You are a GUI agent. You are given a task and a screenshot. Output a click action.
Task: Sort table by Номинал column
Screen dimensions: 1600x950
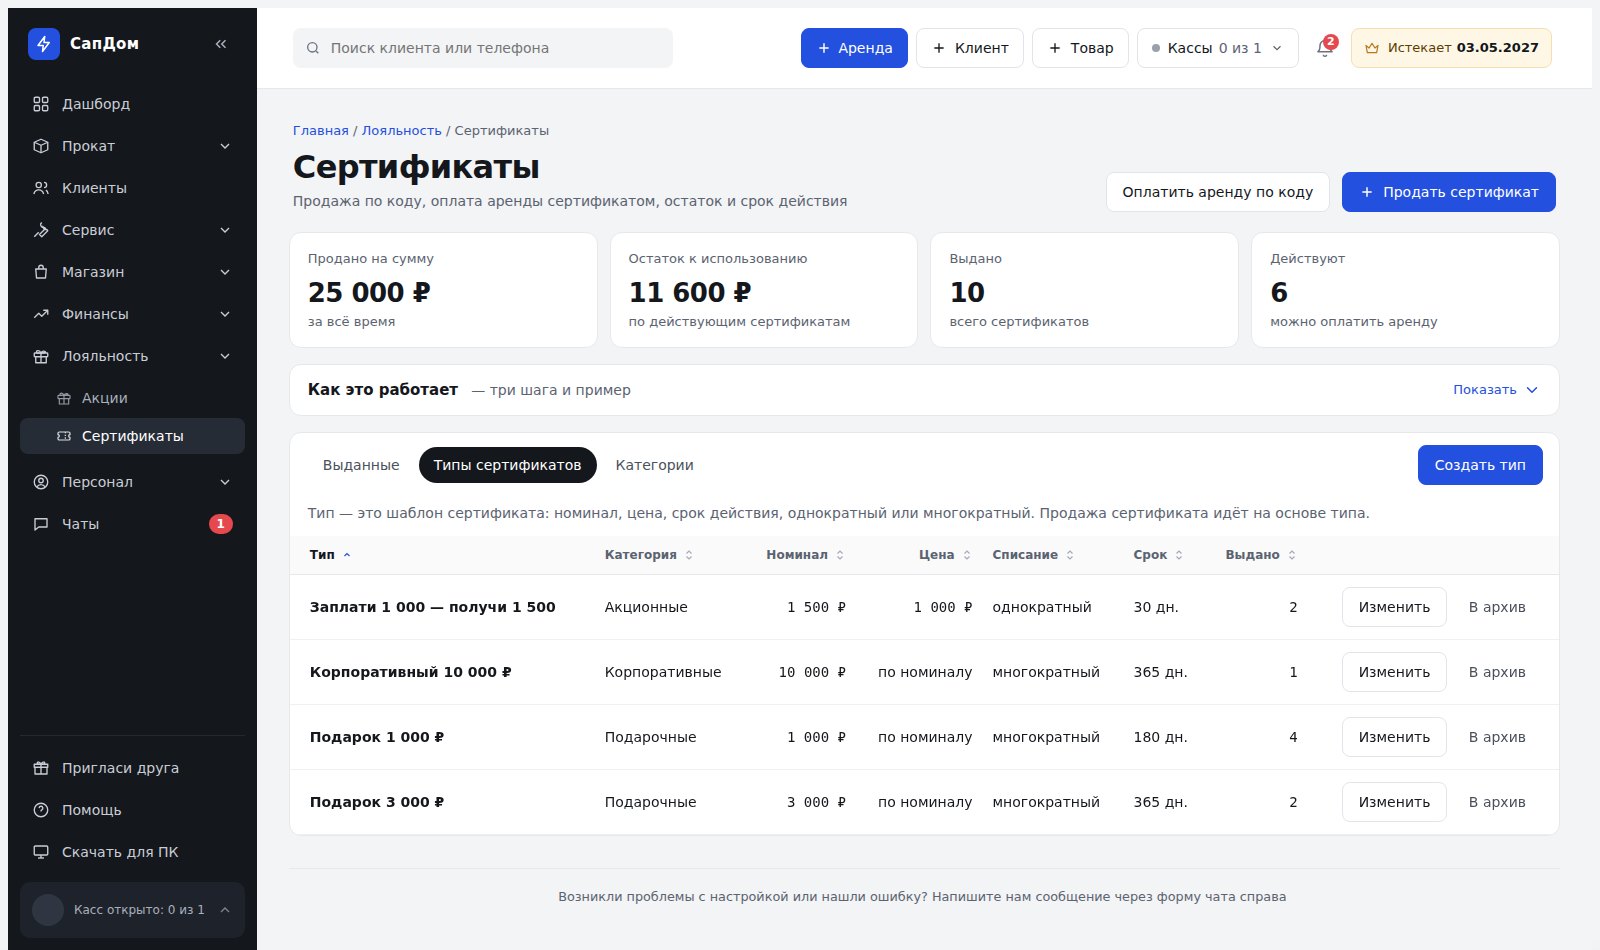805,555
